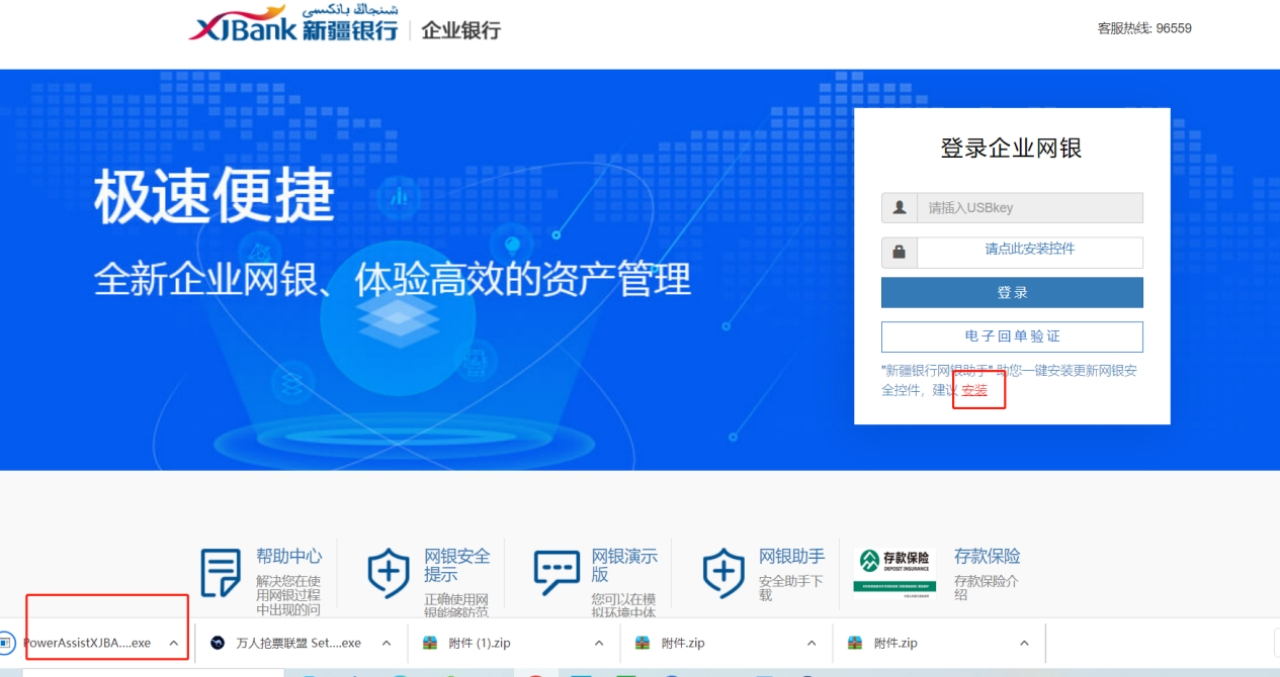The height and width of the screenshot is (677, 1280).
Task: Open the 存款保险 text link
Action: (987, 556)
